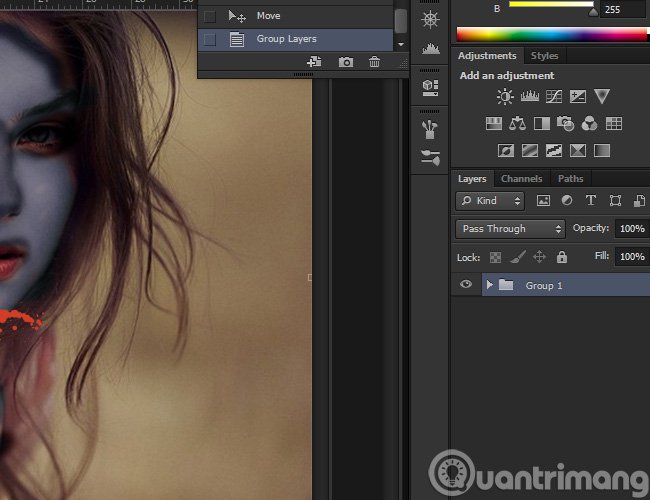Open the Histogram panel icon
650x500 pixels.
tap(430, 49)
